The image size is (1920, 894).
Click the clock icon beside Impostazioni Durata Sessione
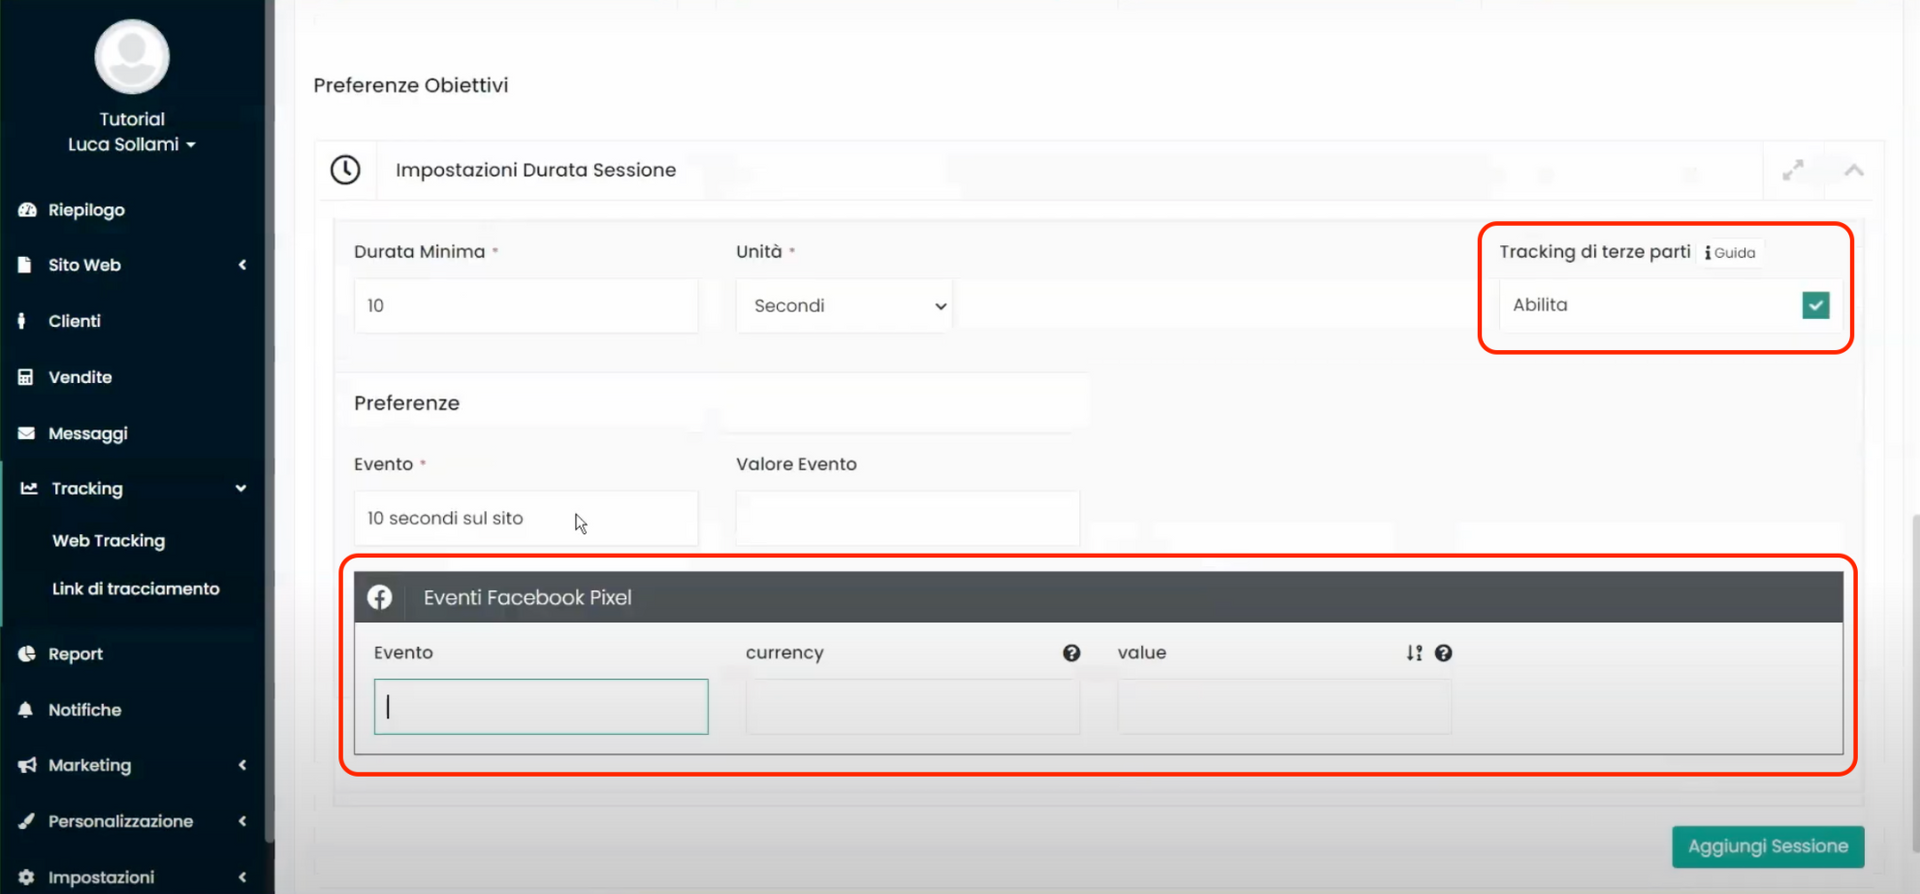coord(345,170)
